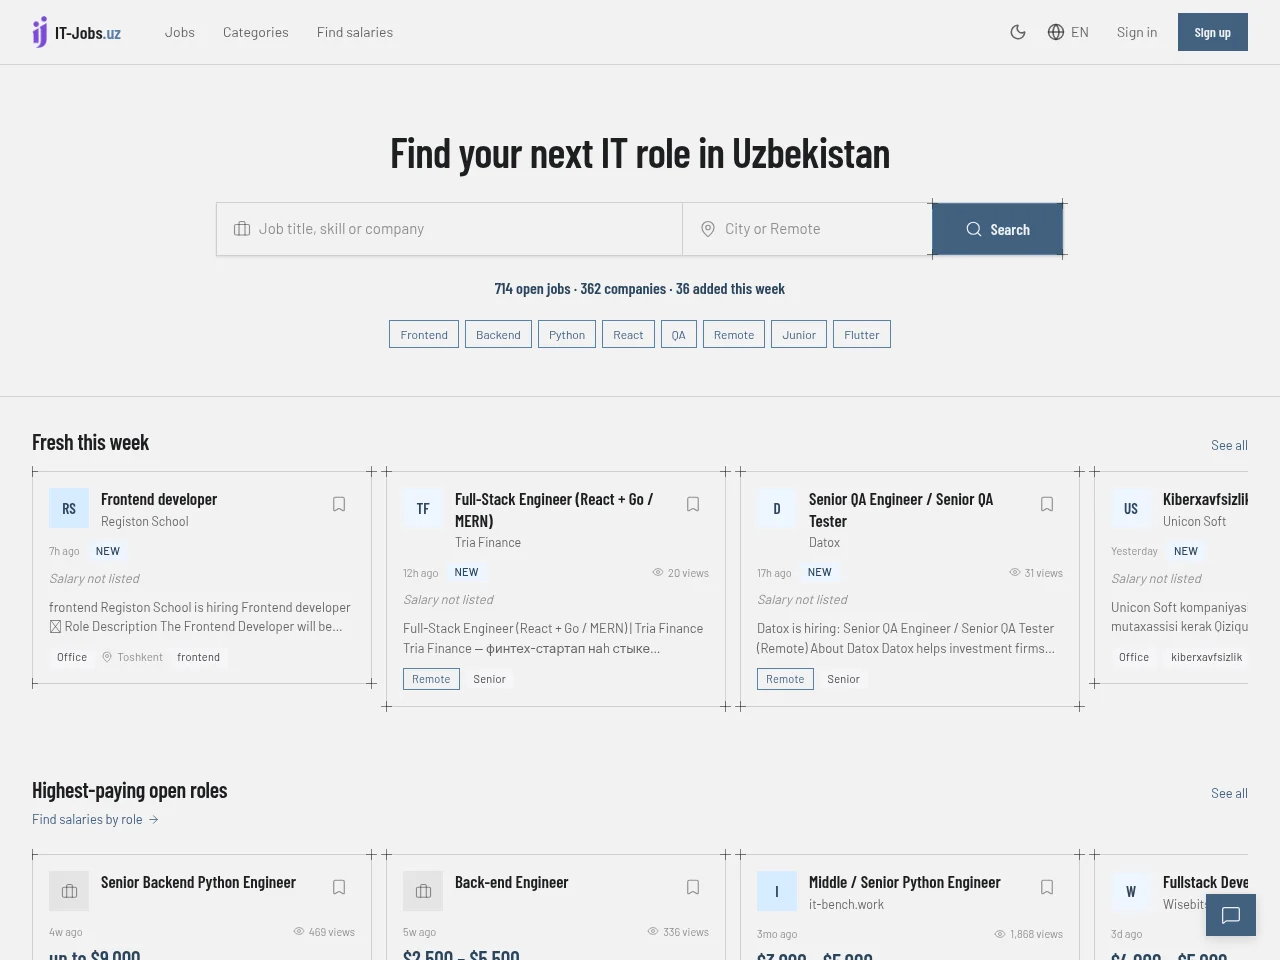Open the Back-end Engineer job title
This screenshot has height=960, width=1280.
511,882
